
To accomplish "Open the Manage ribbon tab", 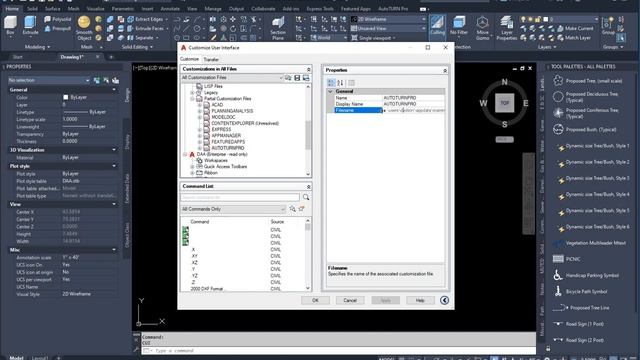I will pyautogui.click(x=212, y=9).
